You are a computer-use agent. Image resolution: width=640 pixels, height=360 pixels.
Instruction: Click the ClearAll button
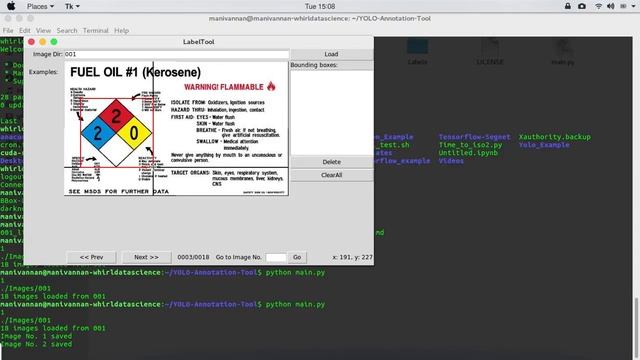(331, 175)
